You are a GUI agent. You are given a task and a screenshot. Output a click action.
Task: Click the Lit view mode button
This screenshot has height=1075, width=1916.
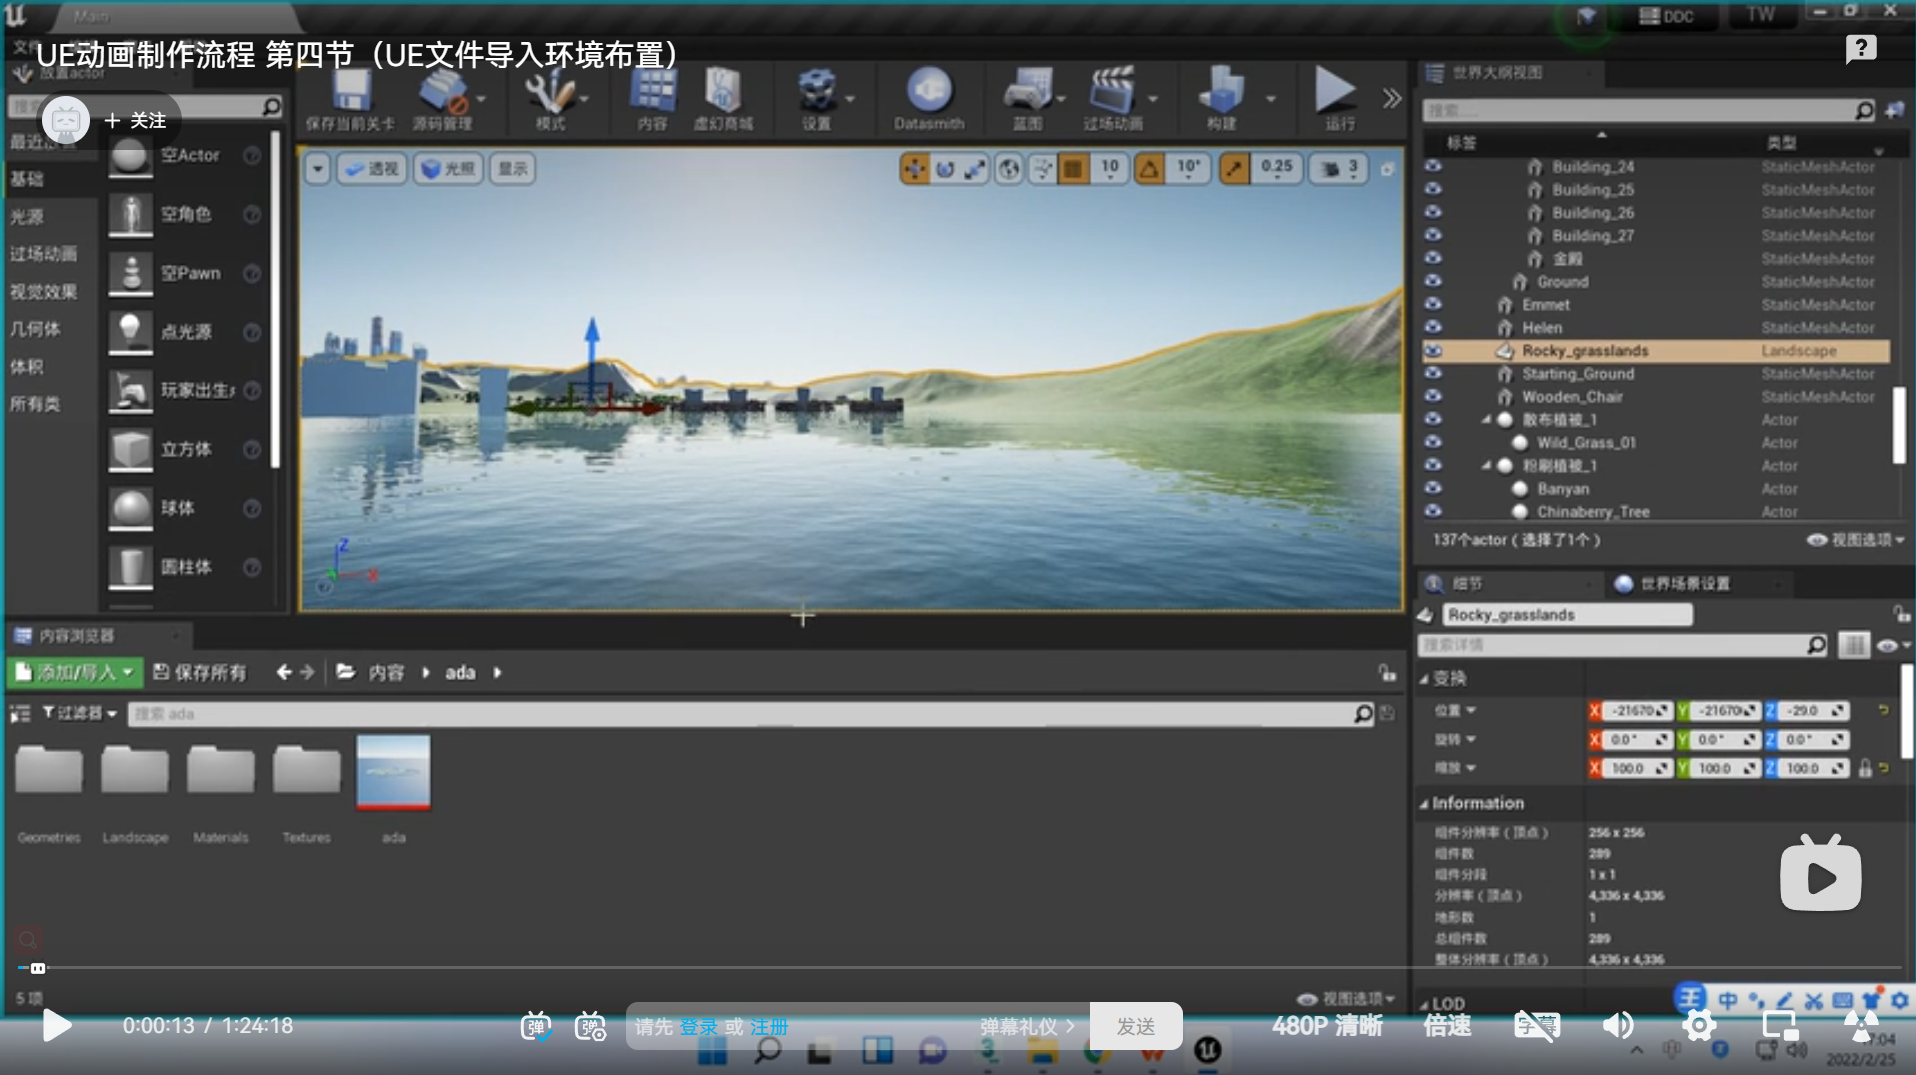pyautogui.click(x=448, y=169)
